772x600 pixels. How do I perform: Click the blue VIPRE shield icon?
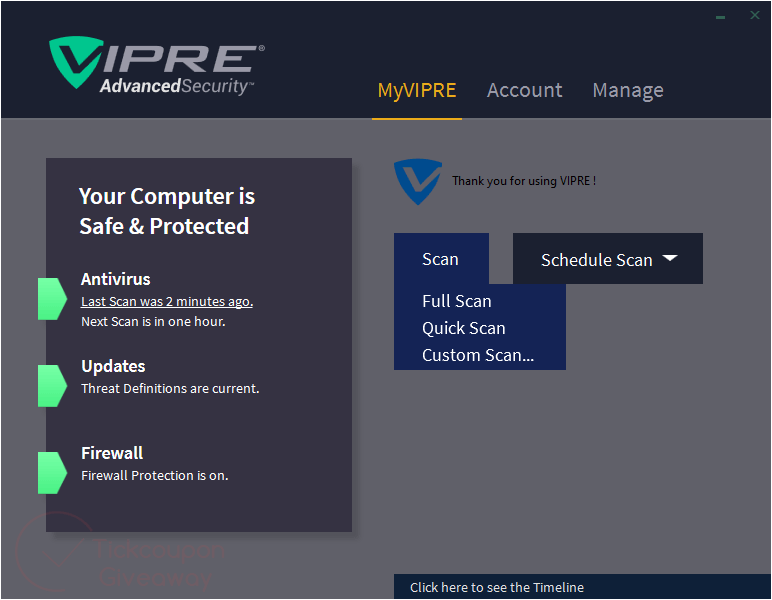tap(418, 181)
